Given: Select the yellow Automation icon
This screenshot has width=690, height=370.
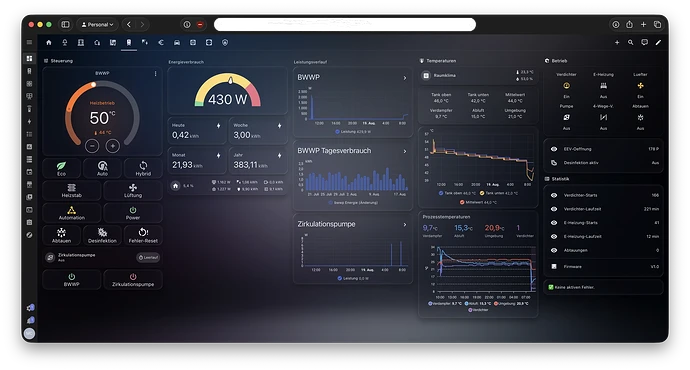Looking at the screenshot, I should coord(72,210).
